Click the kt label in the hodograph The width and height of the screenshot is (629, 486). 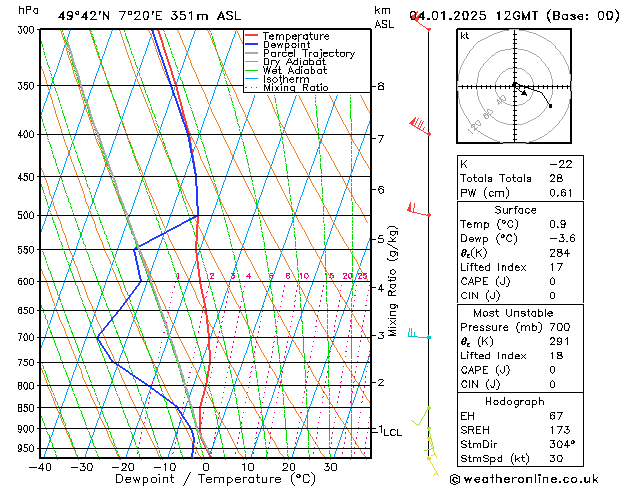465,36
